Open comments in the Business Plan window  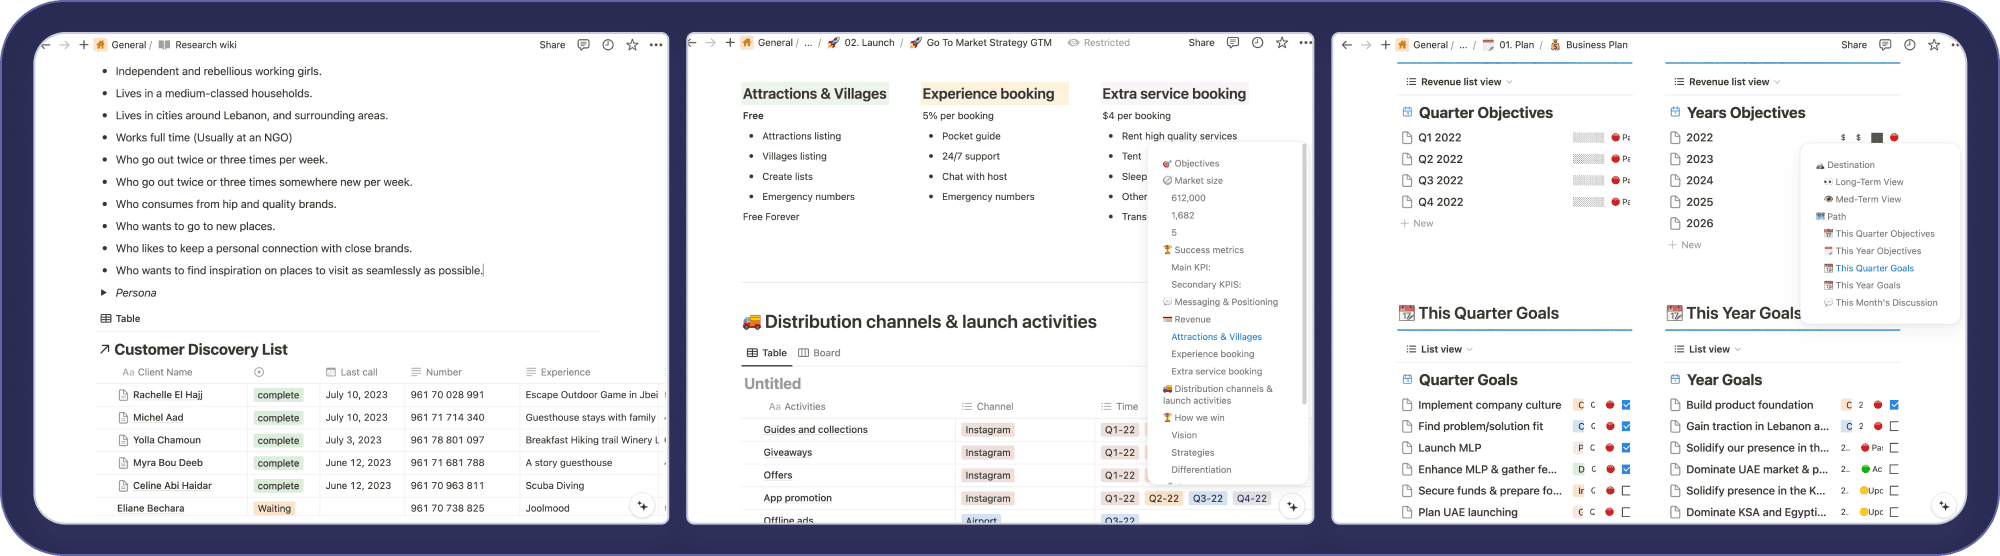[x=1885, y=45]
